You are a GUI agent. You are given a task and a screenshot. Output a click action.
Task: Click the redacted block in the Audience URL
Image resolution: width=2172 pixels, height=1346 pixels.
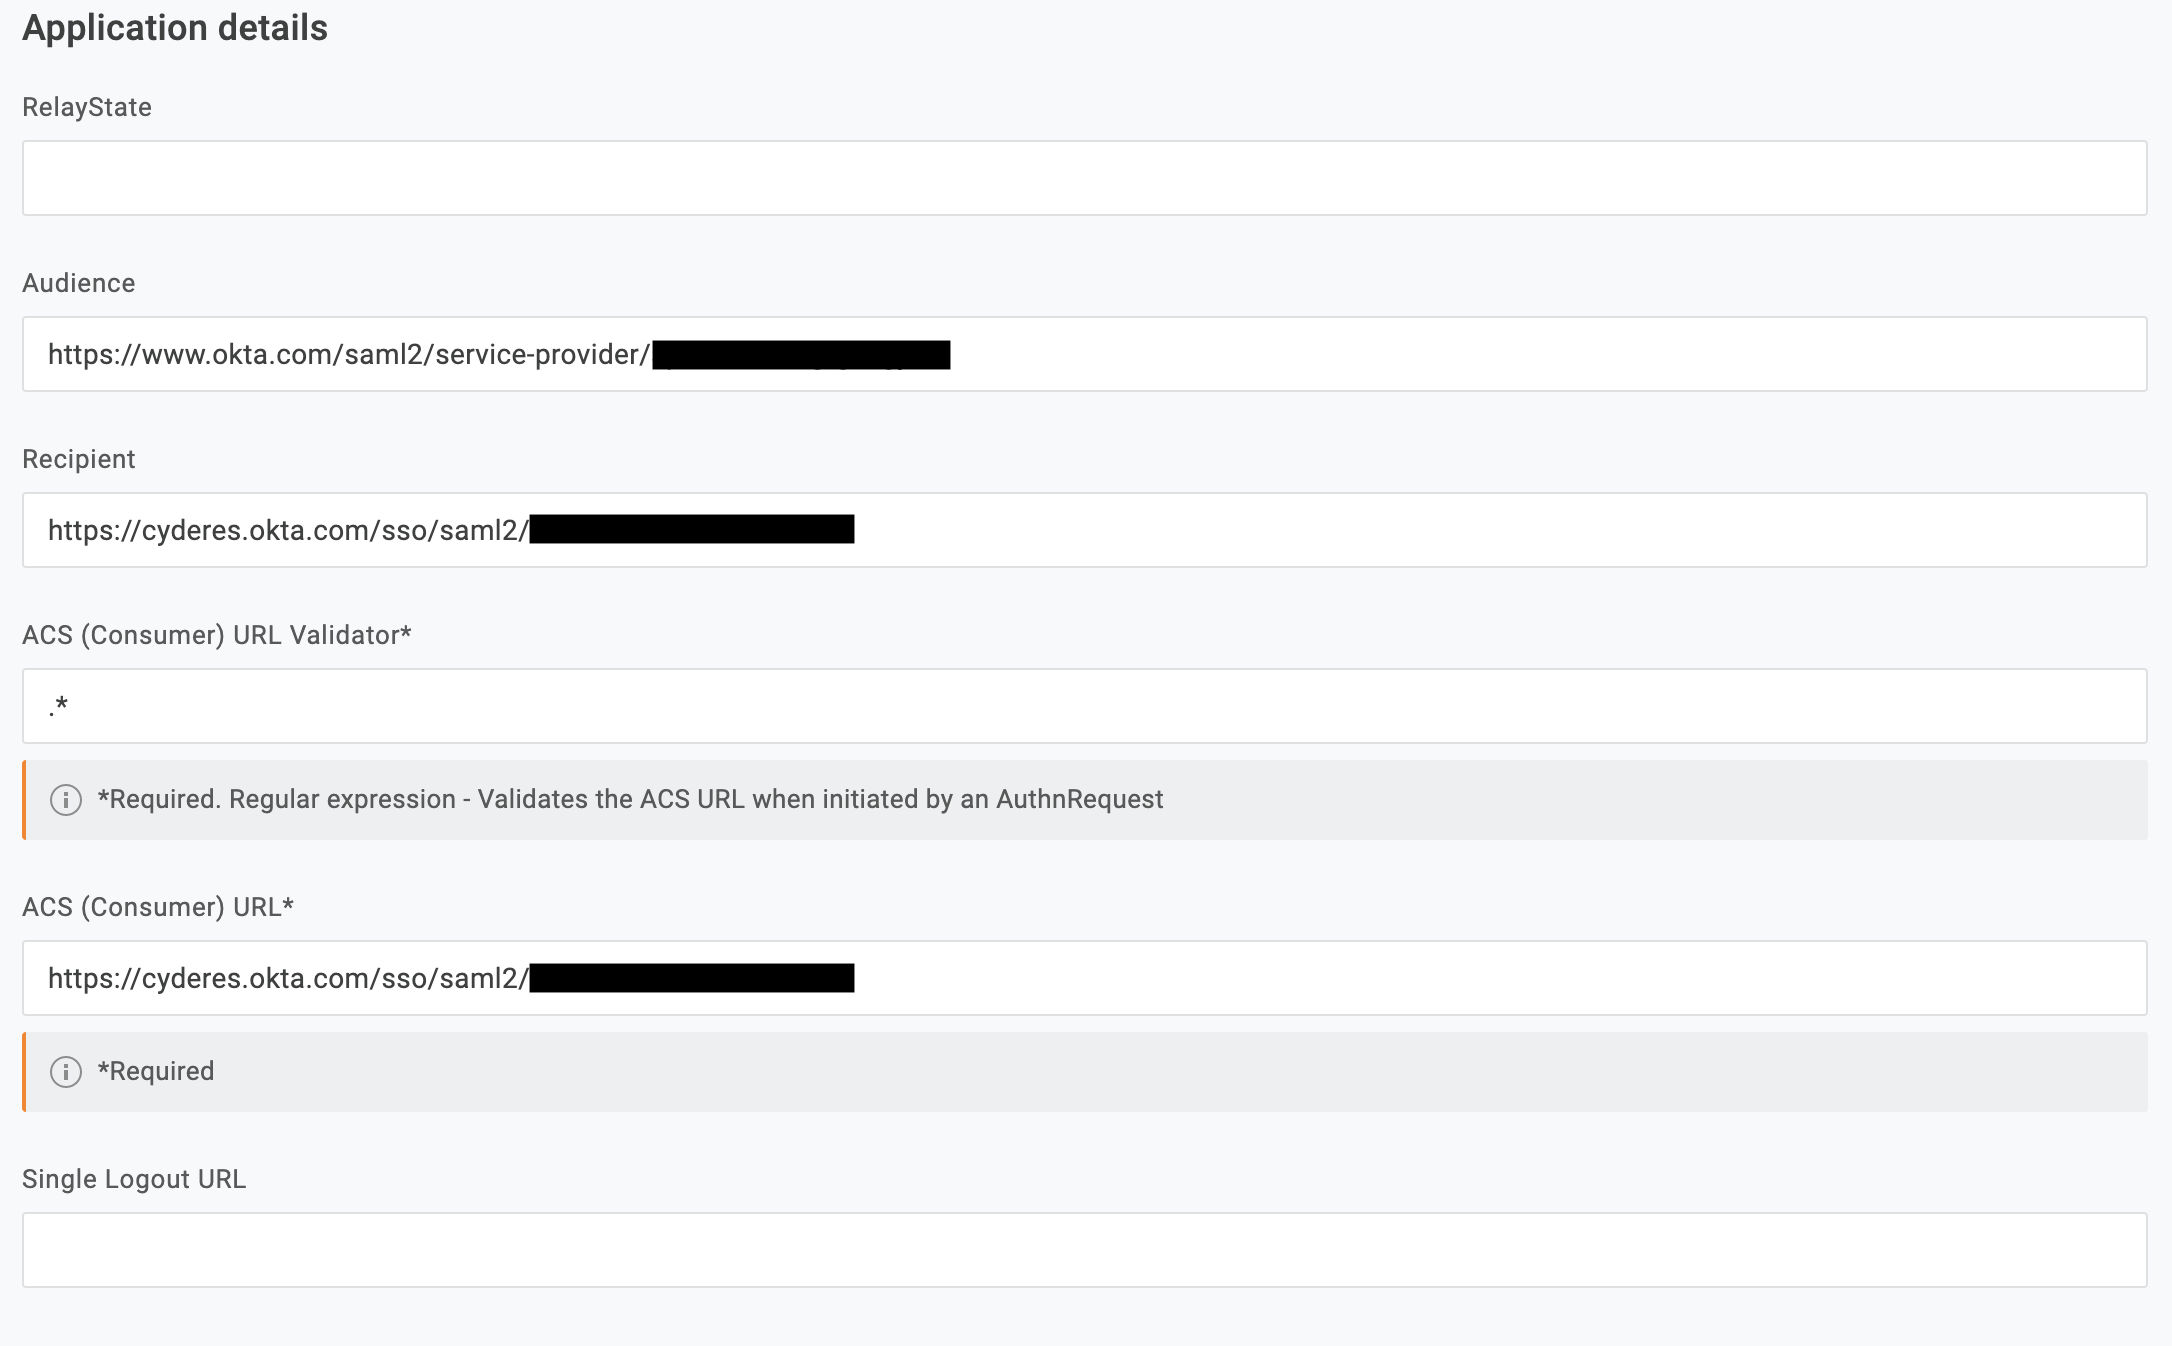tap(801, 355)
